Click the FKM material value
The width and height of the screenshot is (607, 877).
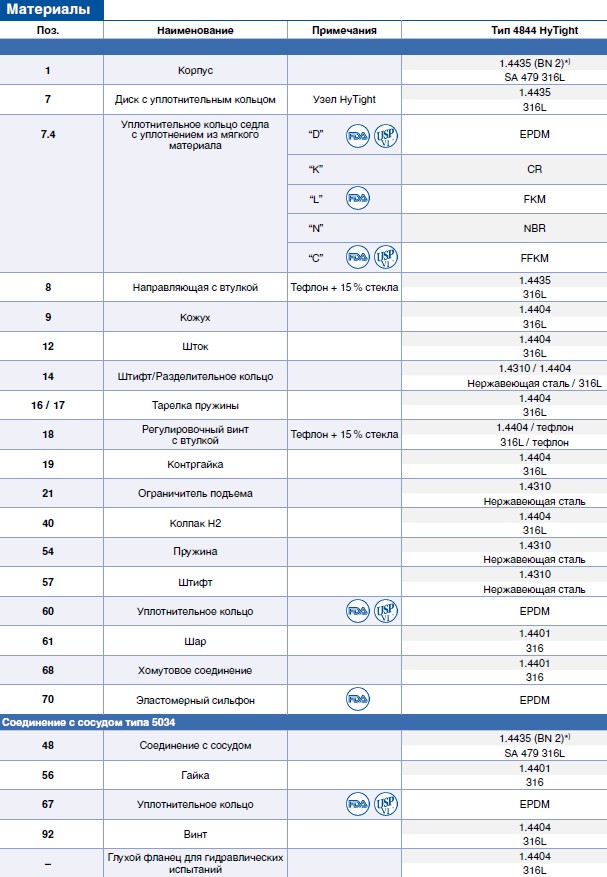pos(534,199)
